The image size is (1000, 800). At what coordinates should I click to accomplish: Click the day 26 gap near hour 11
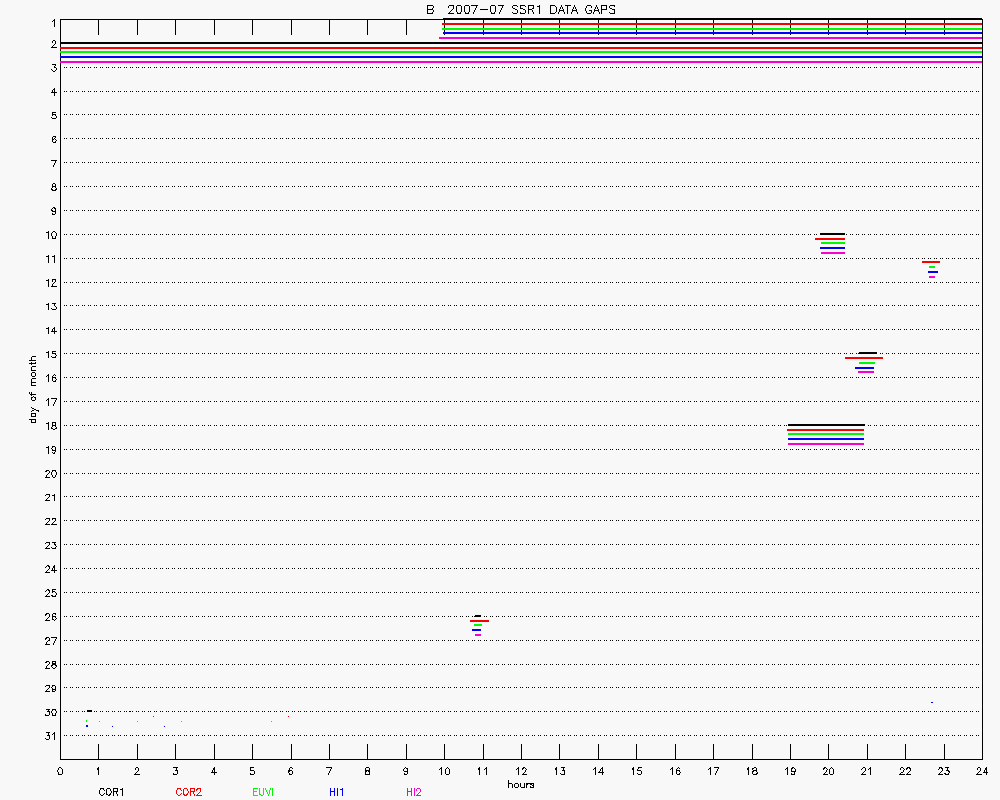pyautogui.click(x=479, y=625)
